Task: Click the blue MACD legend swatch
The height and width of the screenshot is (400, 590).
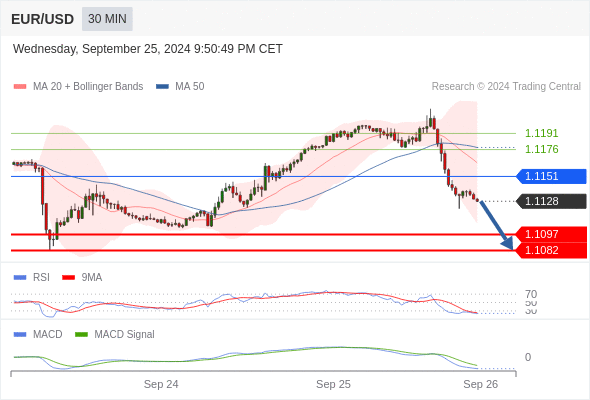Action: [20, 335]
